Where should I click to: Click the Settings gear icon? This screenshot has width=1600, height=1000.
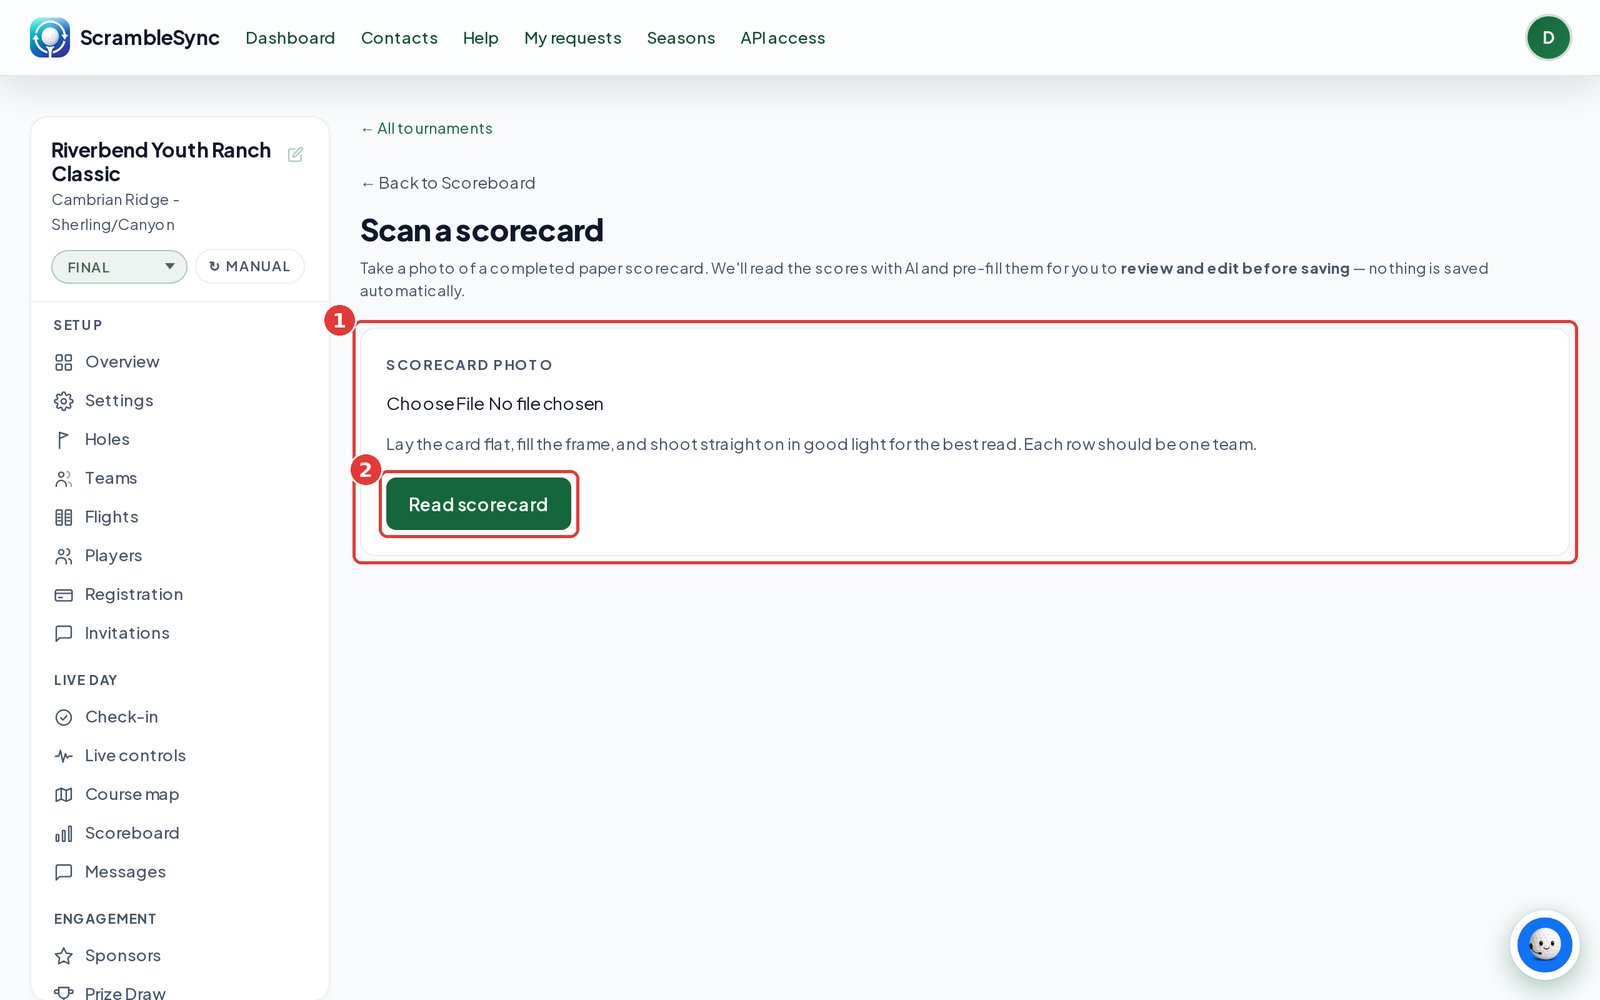[x=64, y=401]
